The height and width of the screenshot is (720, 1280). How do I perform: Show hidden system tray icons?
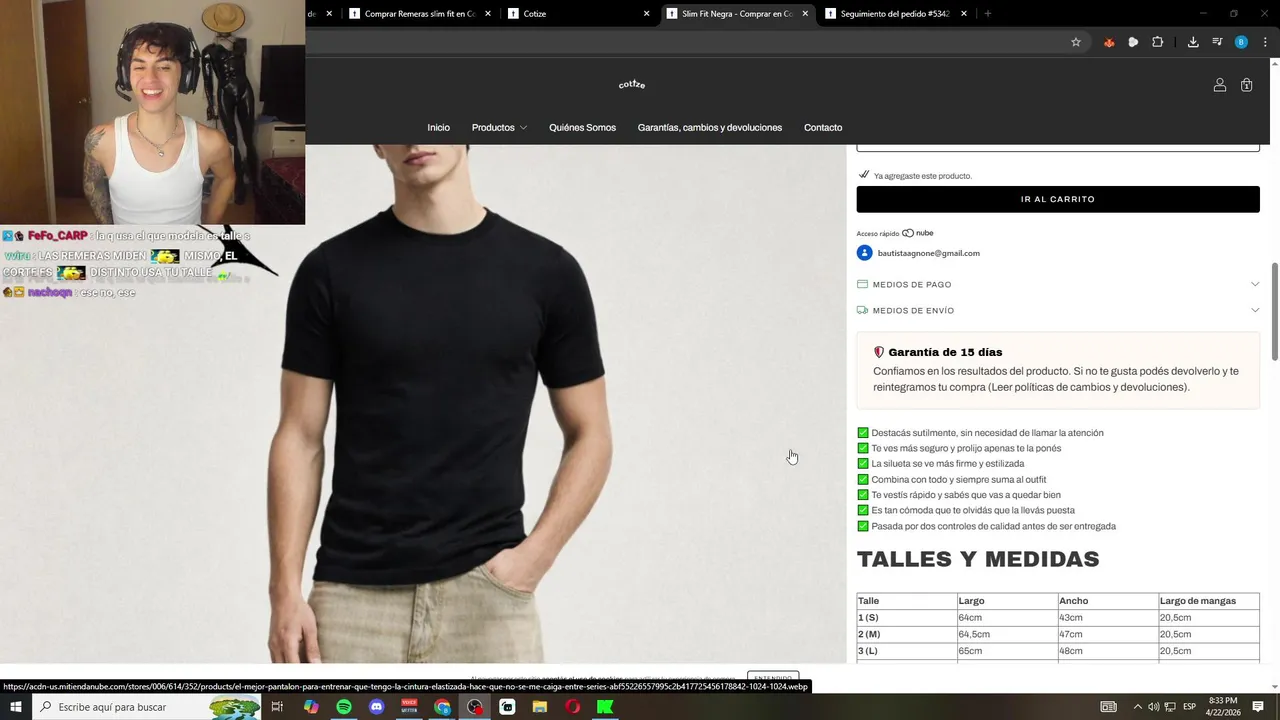coord(1137,707)
